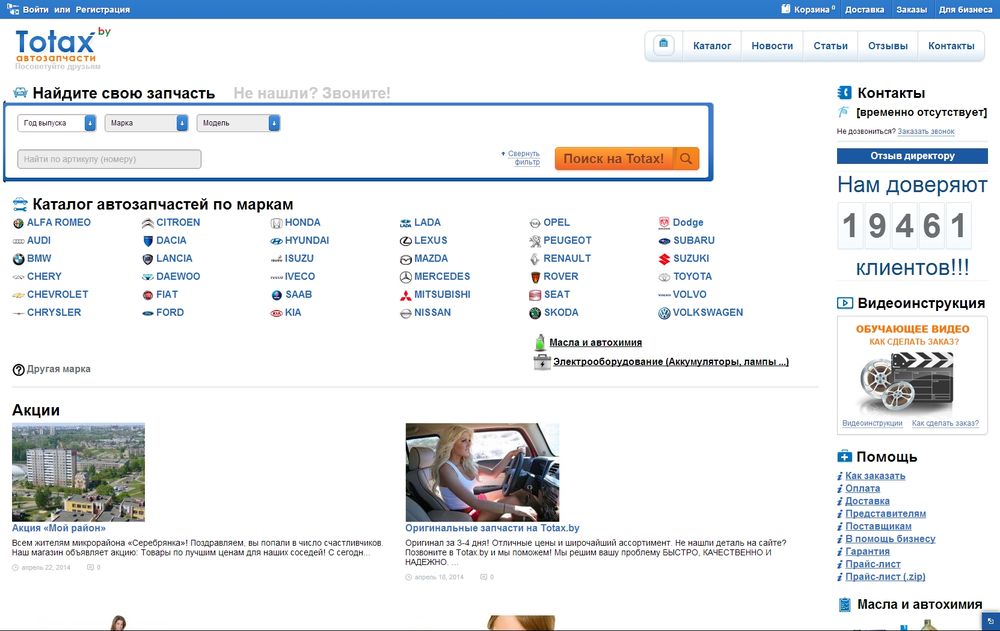Click the Lexus logo icon
Viewport: 1000px width, 631px height.
[x=406, y=241]
